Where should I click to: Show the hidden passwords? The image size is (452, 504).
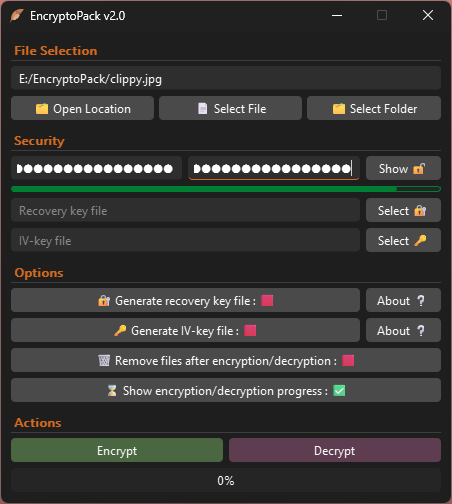click(x=403, y=168)
